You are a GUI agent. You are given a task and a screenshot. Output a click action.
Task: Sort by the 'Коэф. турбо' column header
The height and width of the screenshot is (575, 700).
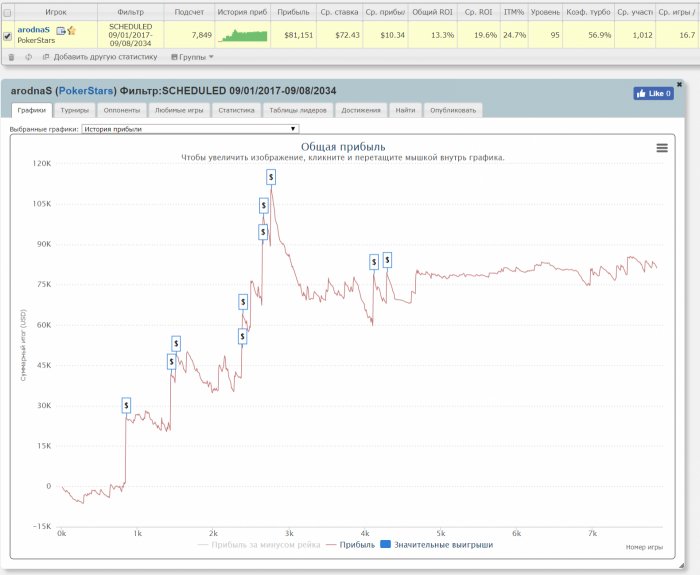tap(588, 12)
